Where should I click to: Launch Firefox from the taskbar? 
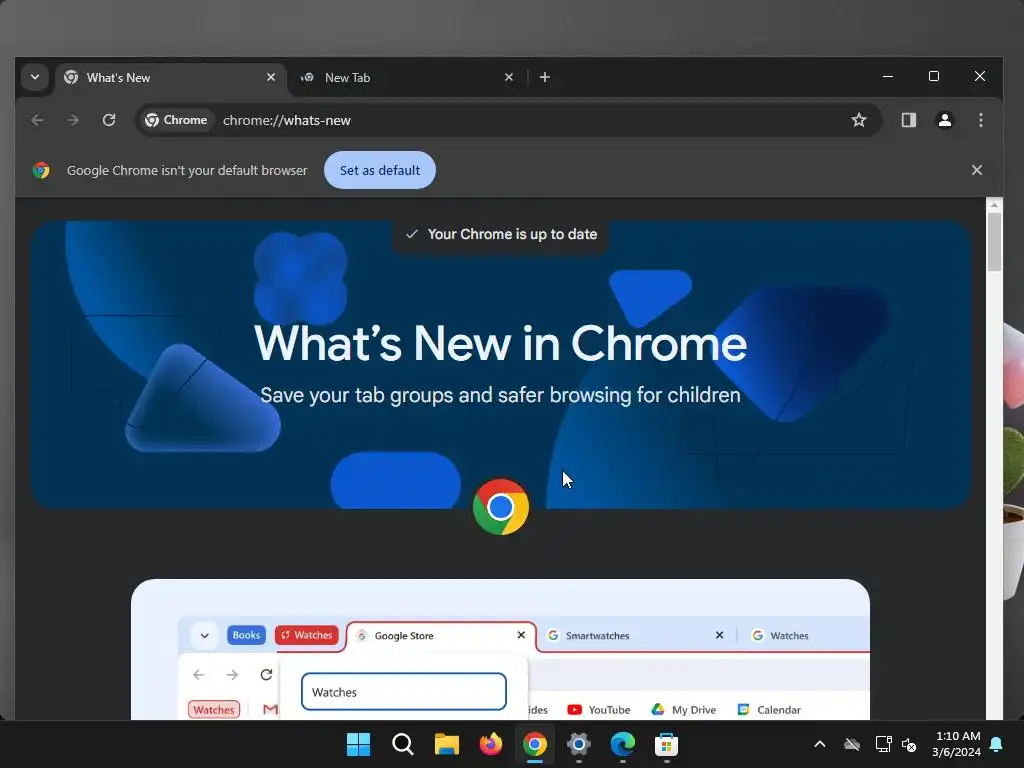tap(490, 744)
